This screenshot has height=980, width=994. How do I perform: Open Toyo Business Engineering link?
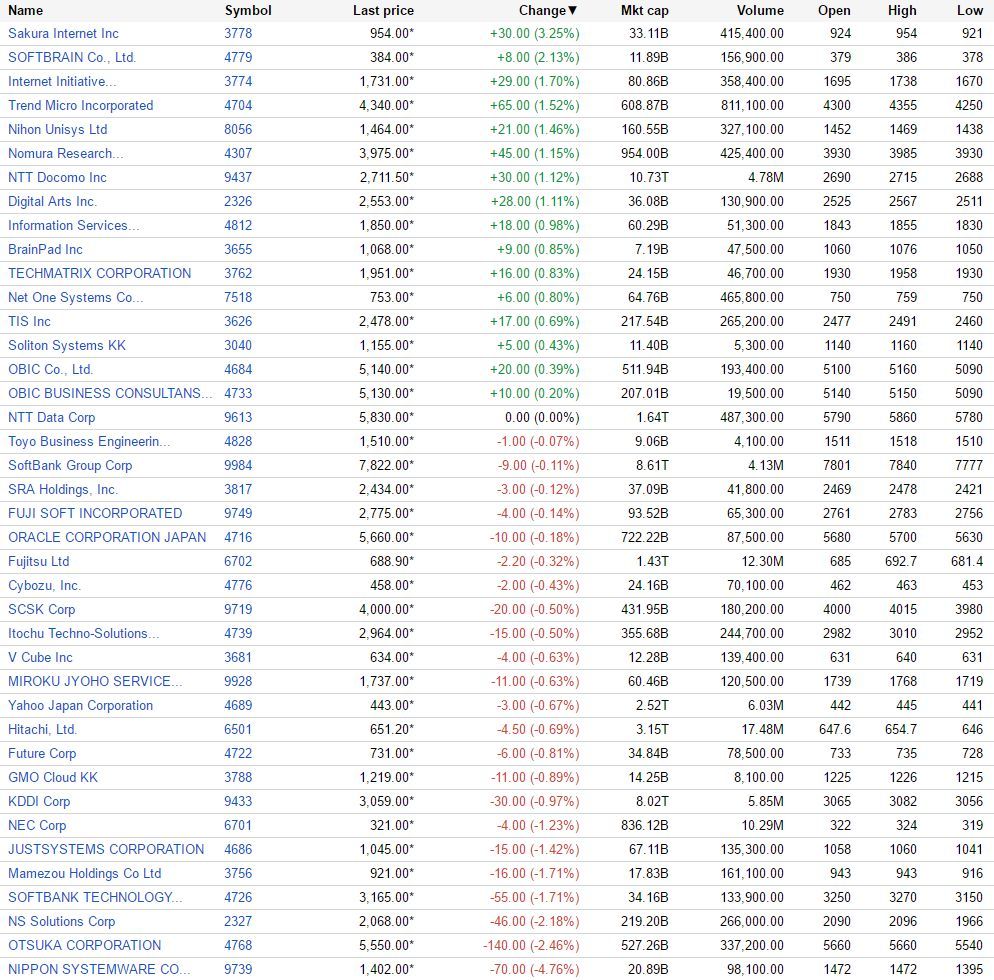(x=89, y=442)
